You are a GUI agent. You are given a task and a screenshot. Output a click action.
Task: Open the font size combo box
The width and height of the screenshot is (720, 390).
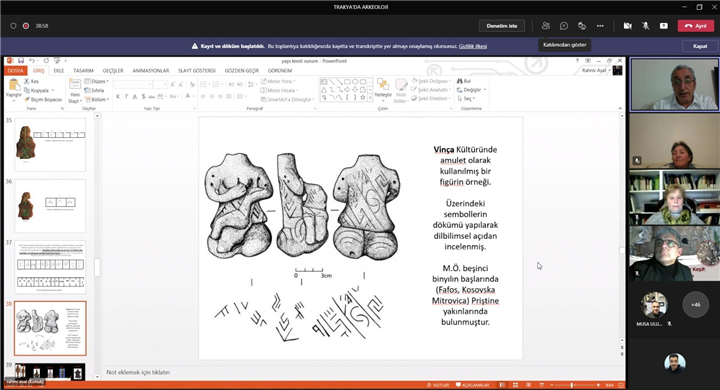pos(161,85)
